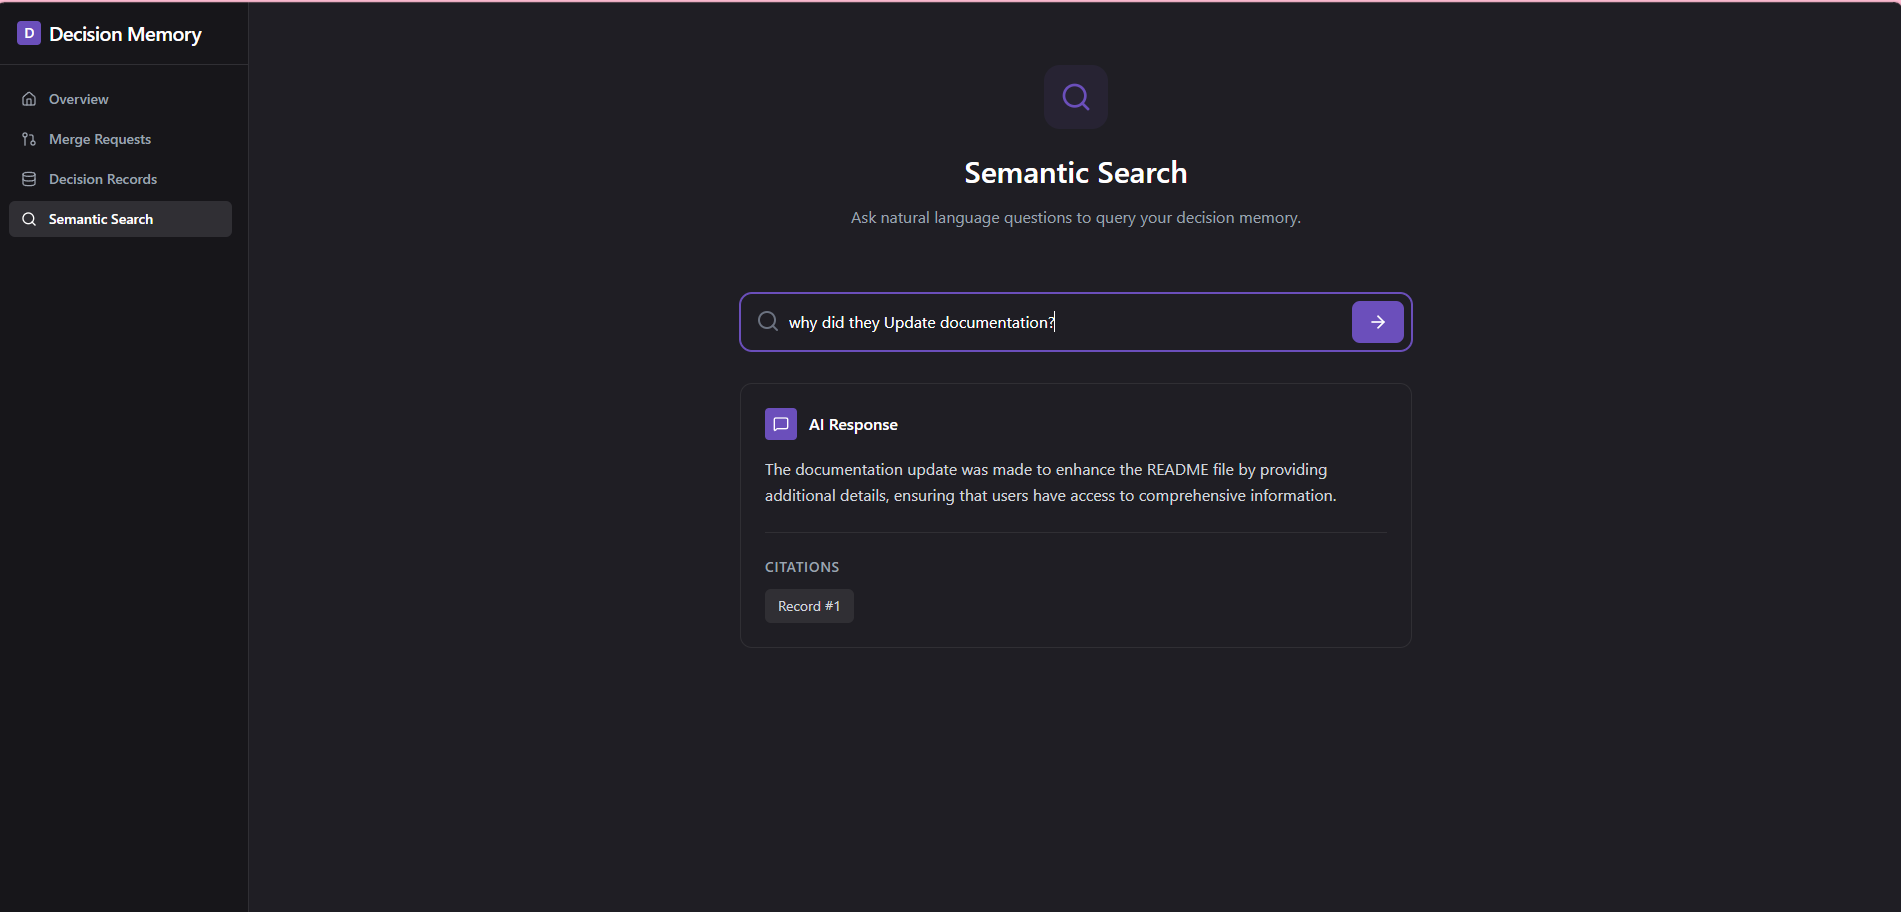The image size is (1901, 912).
Task: Open the Record #1 citation
Action: point(809,606)
